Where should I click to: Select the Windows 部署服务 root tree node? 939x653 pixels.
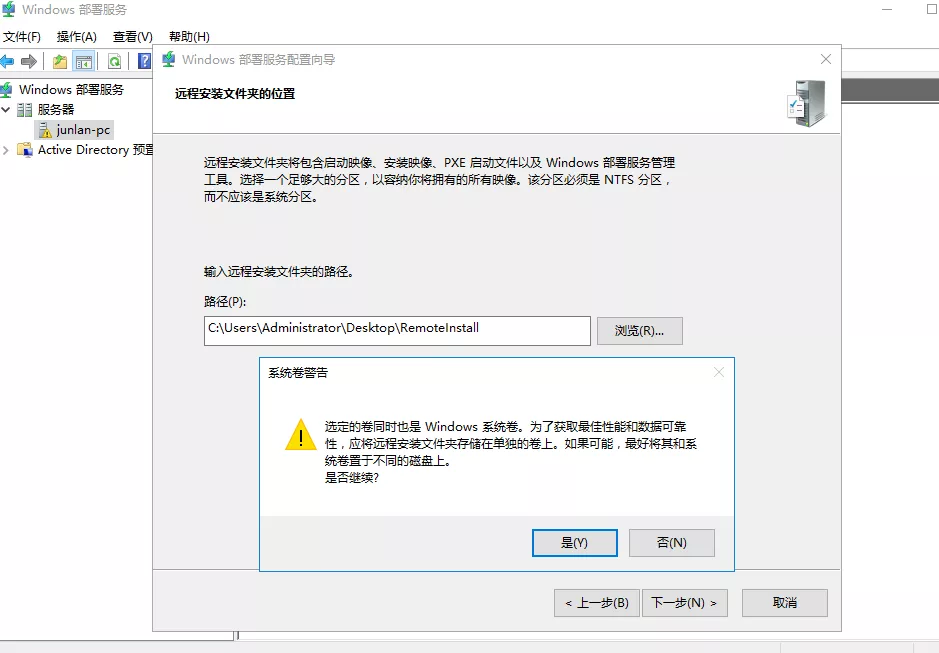(71, 89)
